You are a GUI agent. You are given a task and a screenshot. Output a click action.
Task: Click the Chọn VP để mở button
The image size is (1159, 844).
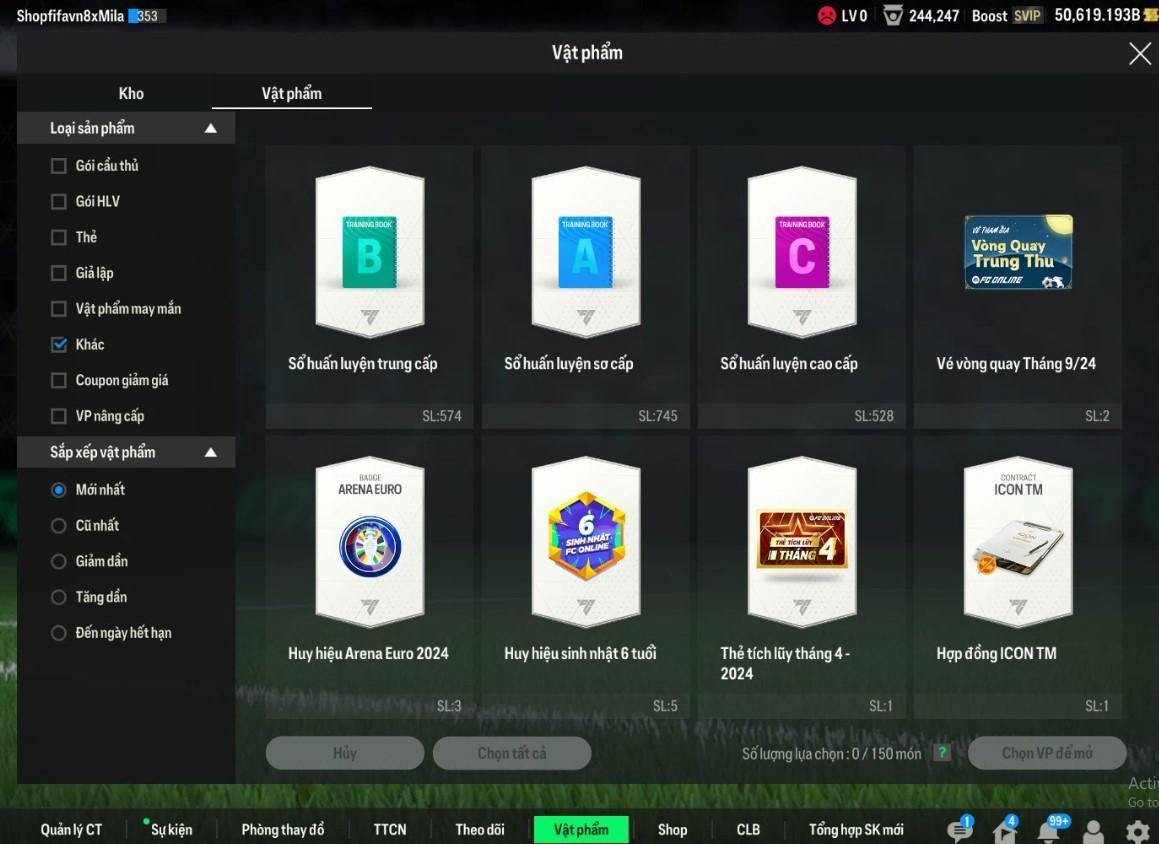(1046, 753)
